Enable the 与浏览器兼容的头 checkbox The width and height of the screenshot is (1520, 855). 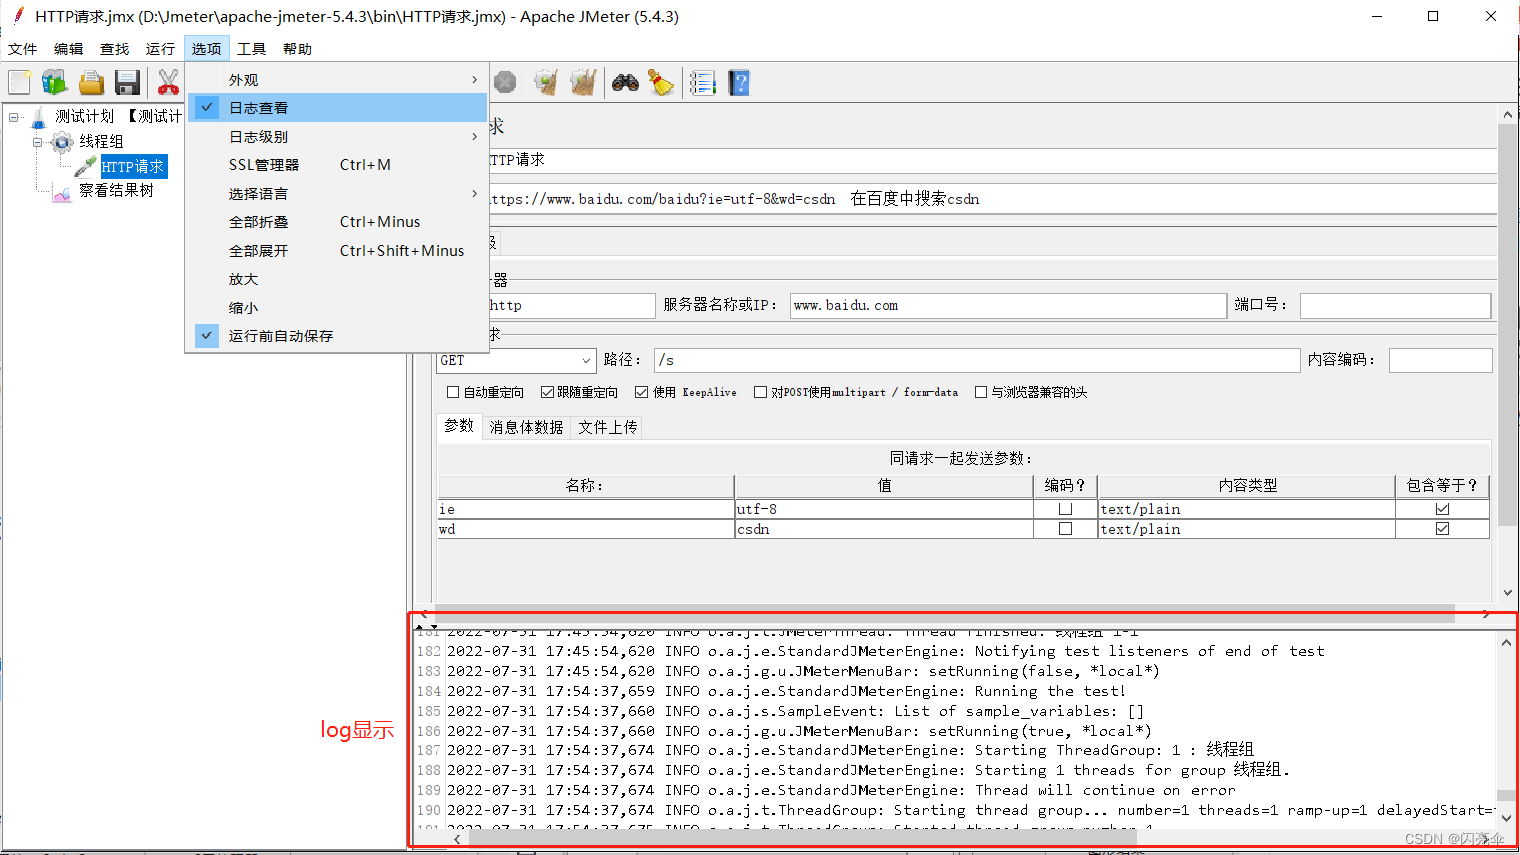pos(981,392)
